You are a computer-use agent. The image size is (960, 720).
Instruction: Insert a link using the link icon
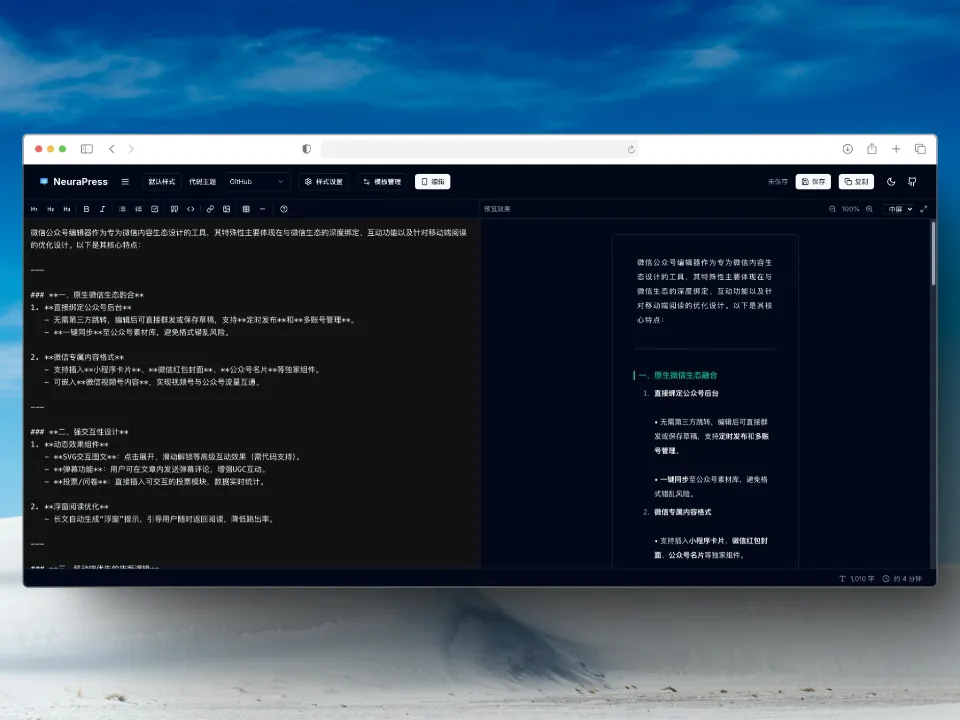click(210, 209)
